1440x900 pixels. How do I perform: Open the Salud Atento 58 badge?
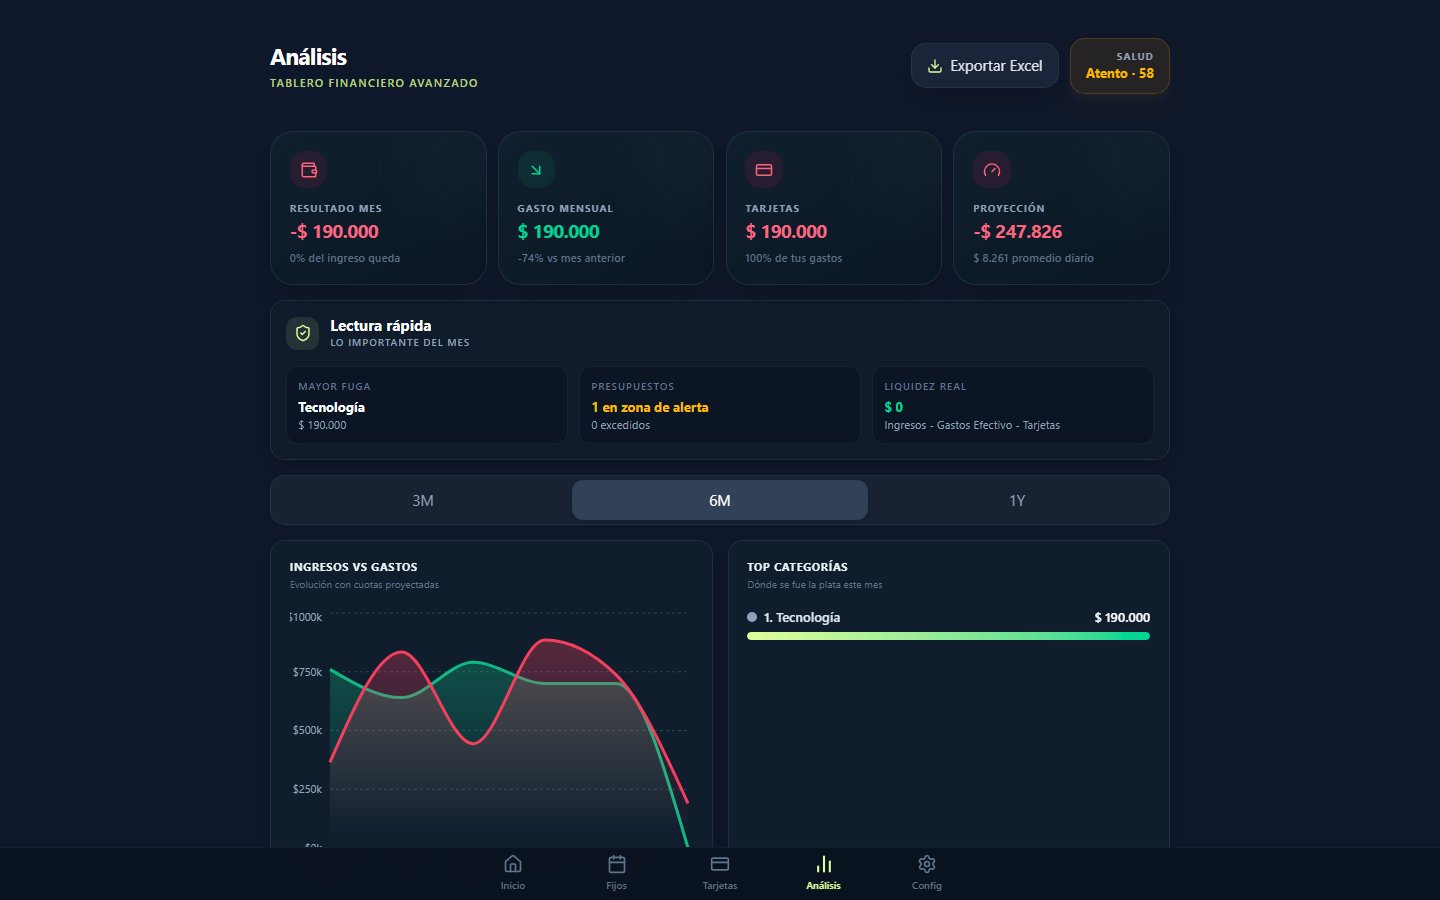[x=1120, y=66]
